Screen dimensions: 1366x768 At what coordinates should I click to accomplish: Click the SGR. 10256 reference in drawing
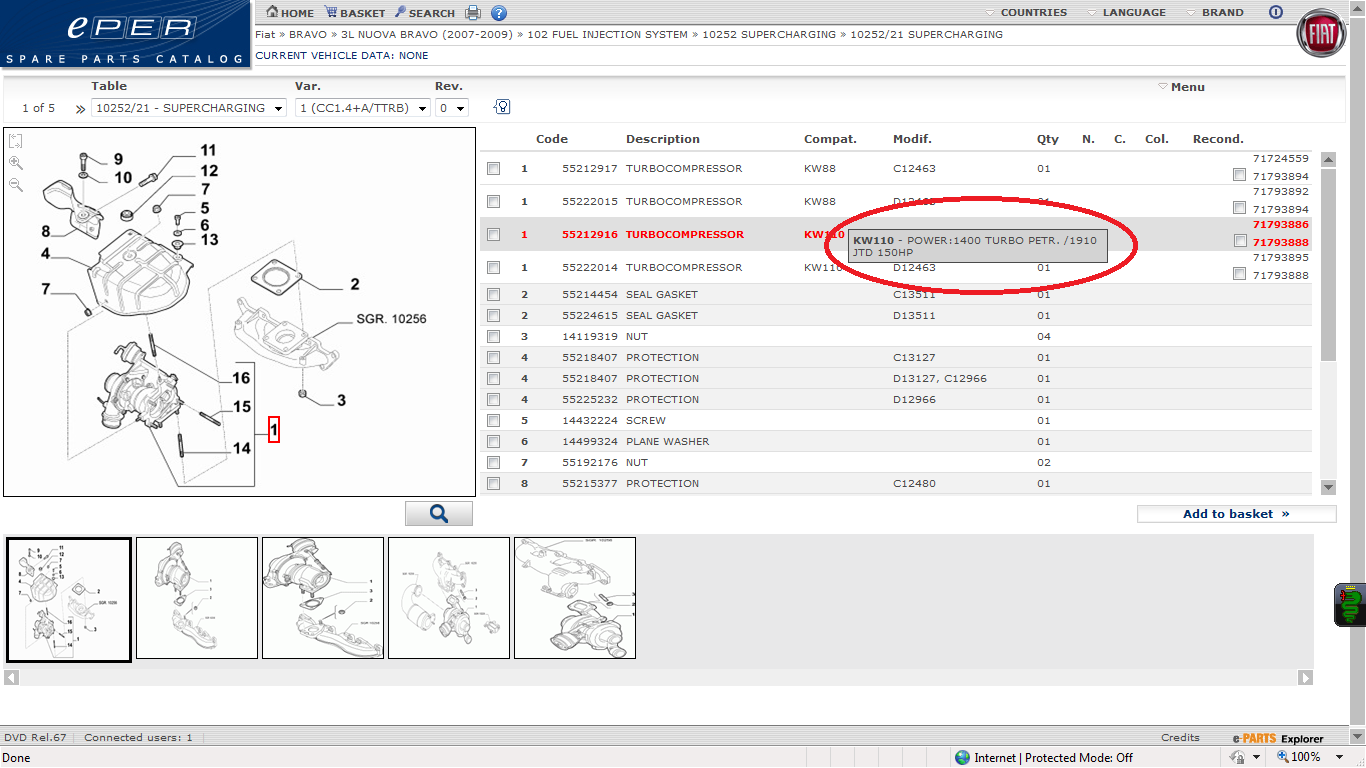(391, 320)
